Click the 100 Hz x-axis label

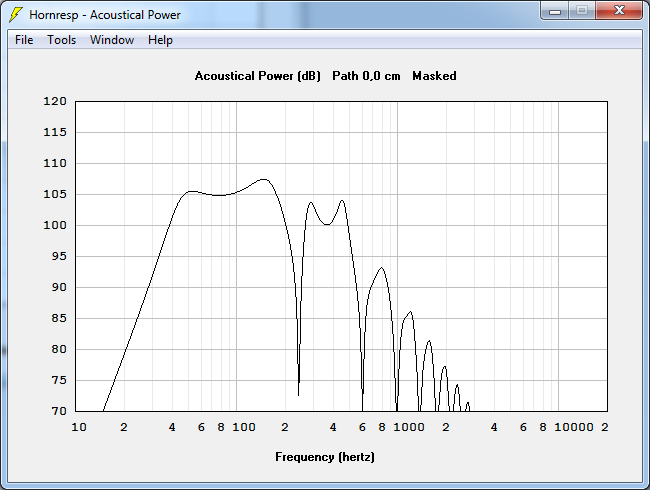point(244,427)
